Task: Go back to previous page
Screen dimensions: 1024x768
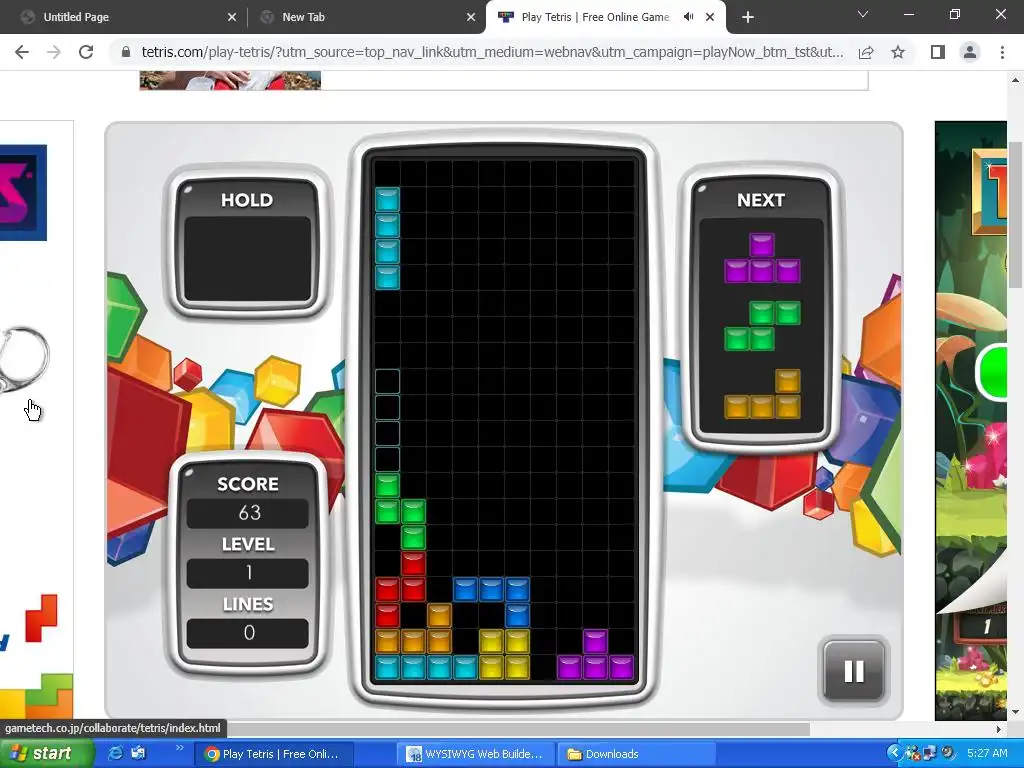Action: click(22, 52)
